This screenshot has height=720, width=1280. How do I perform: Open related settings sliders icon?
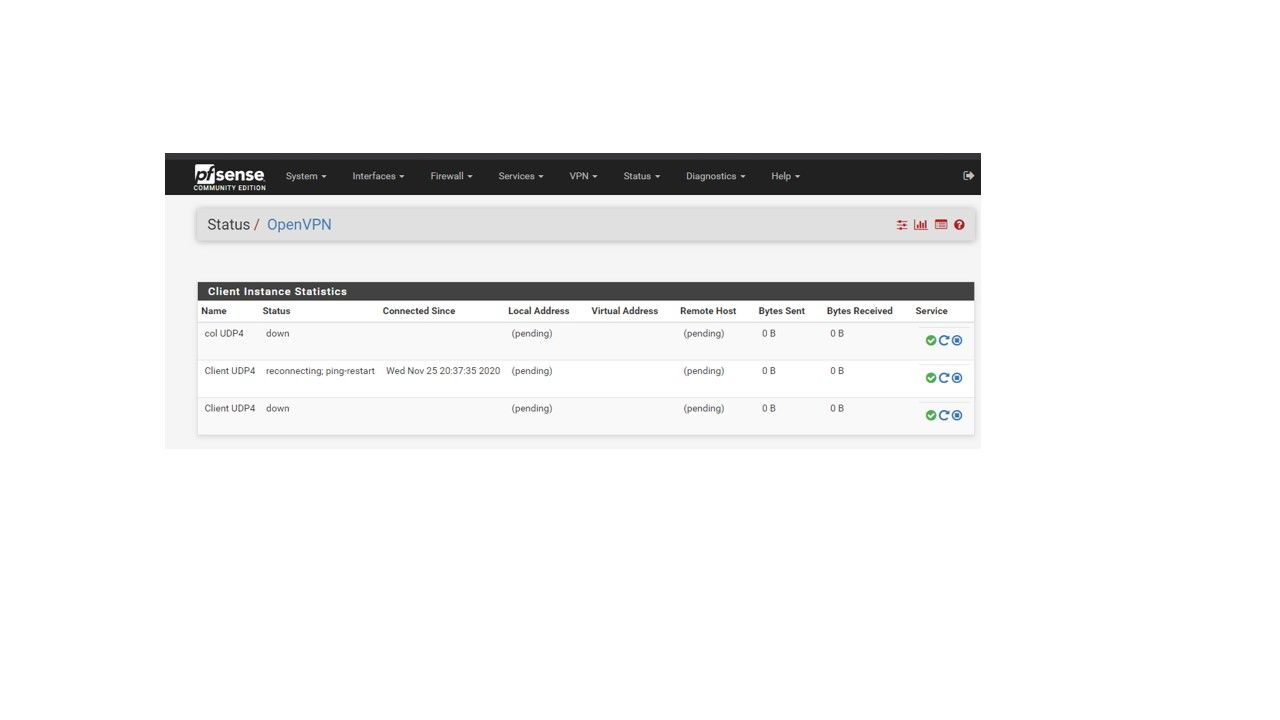(x=902, y=225)
